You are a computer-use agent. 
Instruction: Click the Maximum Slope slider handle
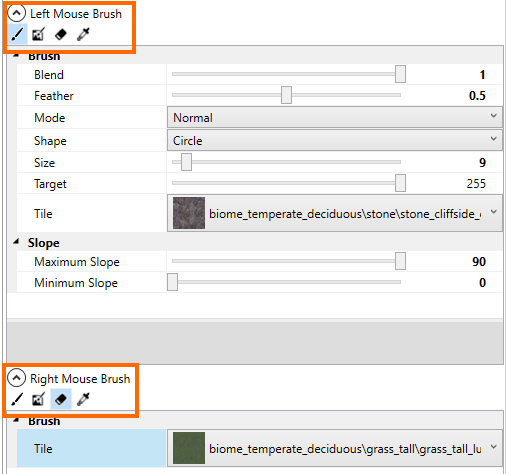400,261
